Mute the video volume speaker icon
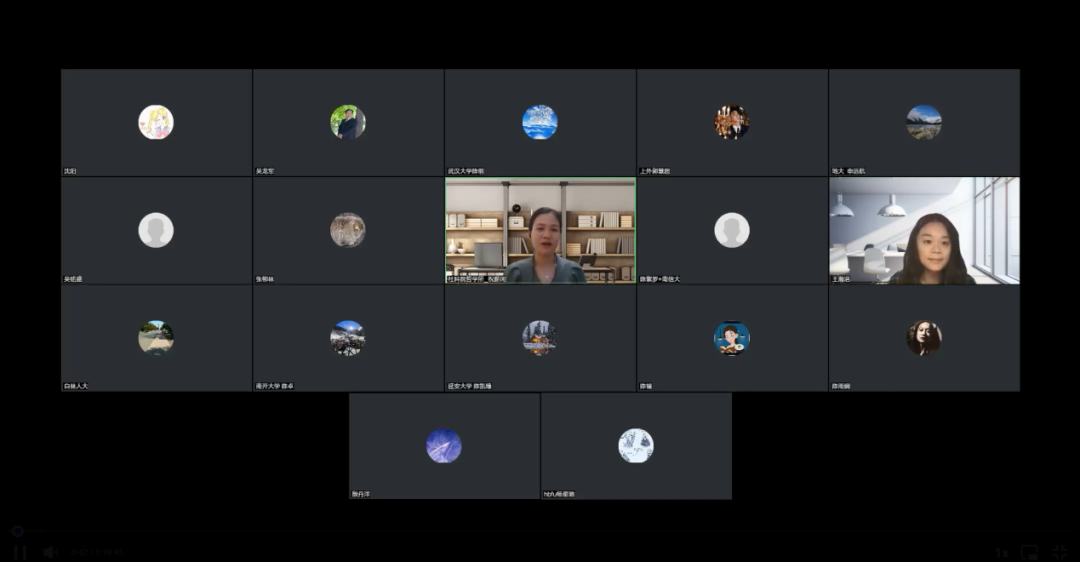 point(49,551)
